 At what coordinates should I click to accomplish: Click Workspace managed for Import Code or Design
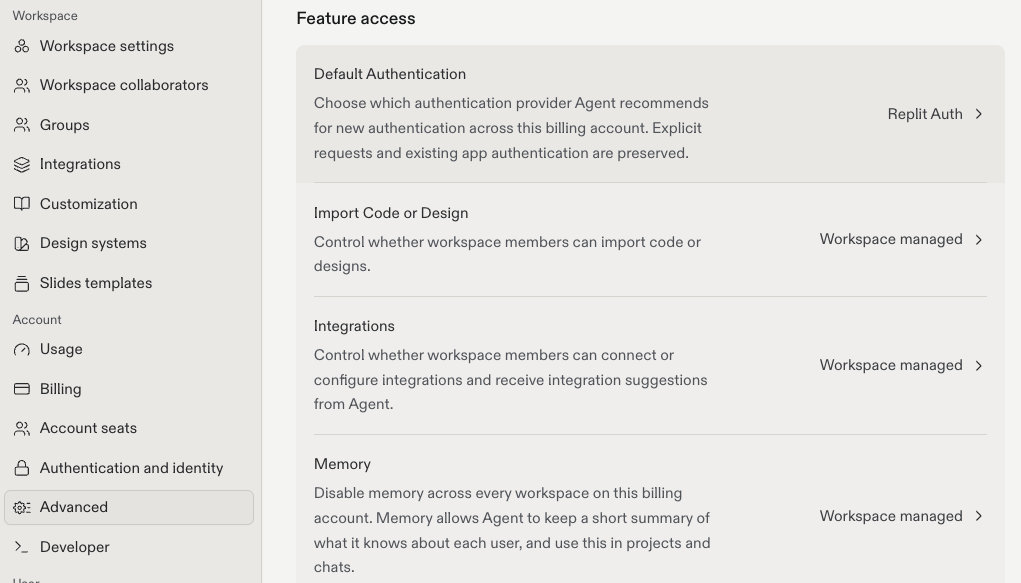pos(891,239)
